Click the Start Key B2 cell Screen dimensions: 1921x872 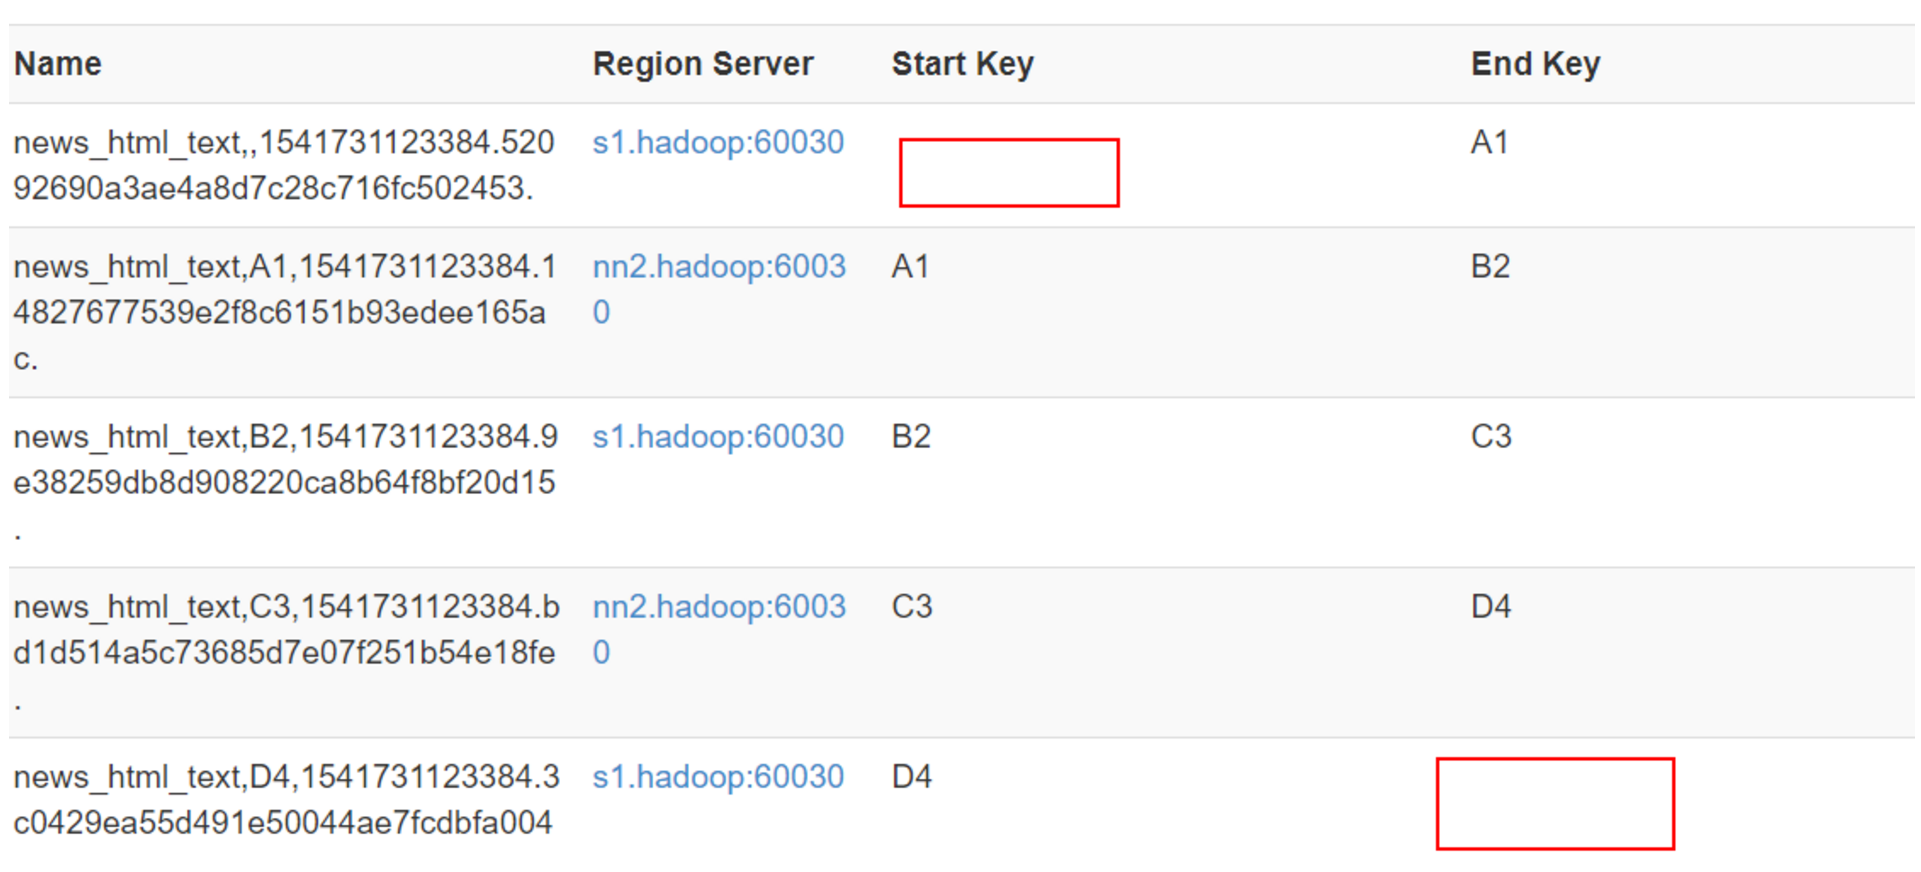click(911, 437)
